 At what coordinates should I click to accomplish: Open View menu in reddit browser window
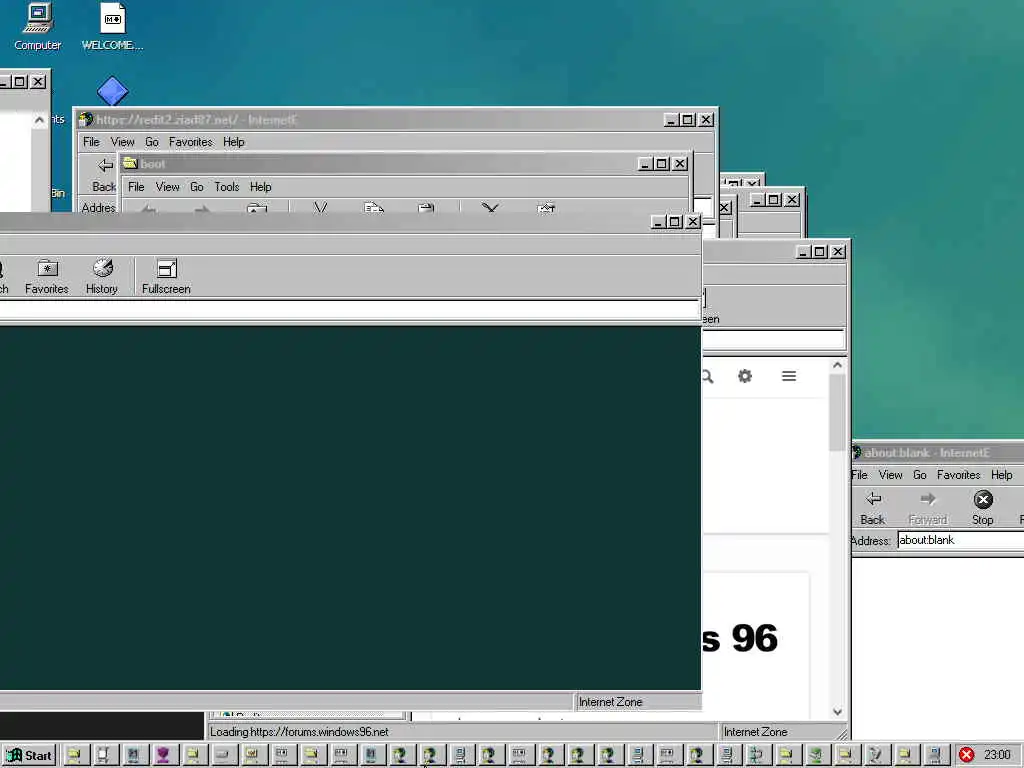pos(122,142)
